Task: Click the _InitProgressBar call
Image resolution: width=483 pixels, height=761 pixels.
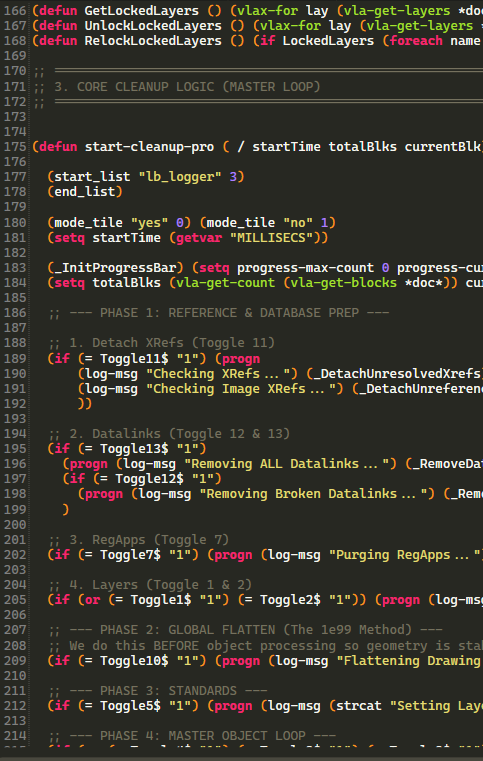Action: pyautogui.click(x=115, y=268)
